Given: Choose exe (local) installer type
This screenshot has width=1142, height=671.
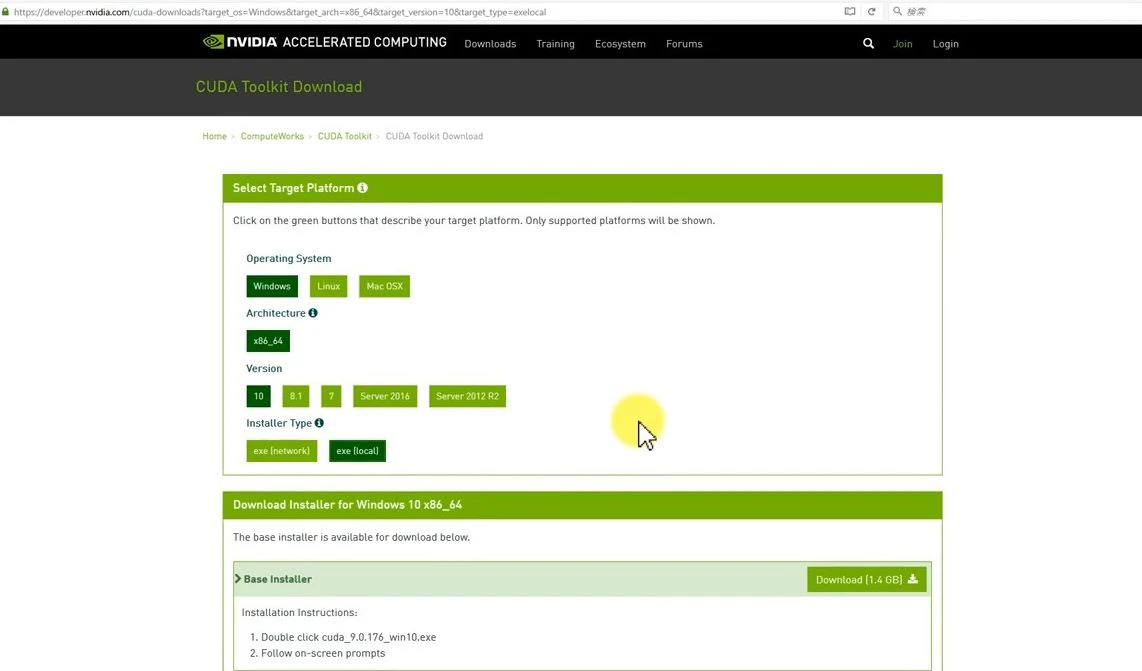Looking at the screenshot, I should (x=358, y=451).
